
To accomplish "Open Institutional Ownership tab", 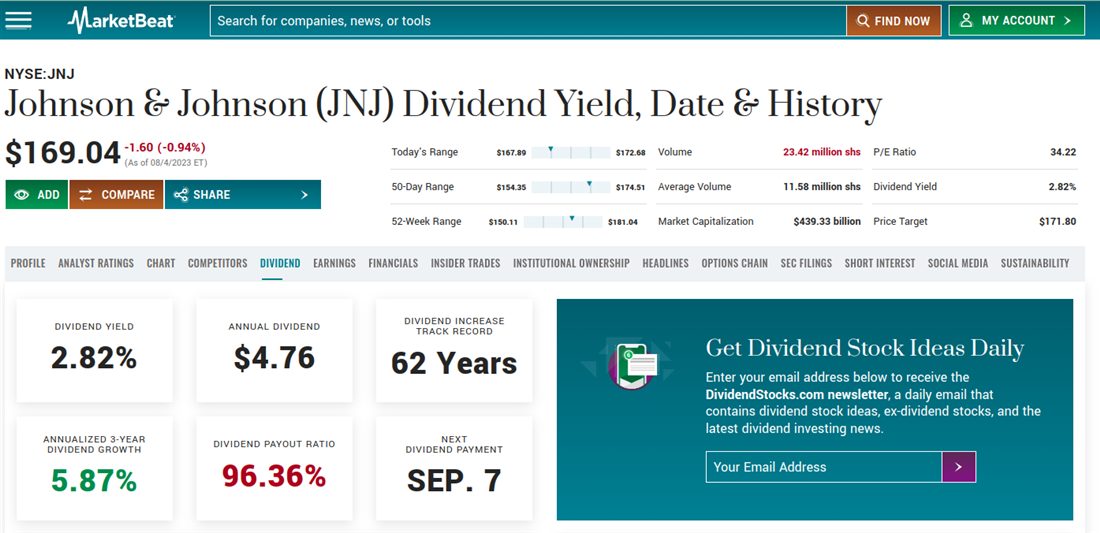I will point(571,263).
